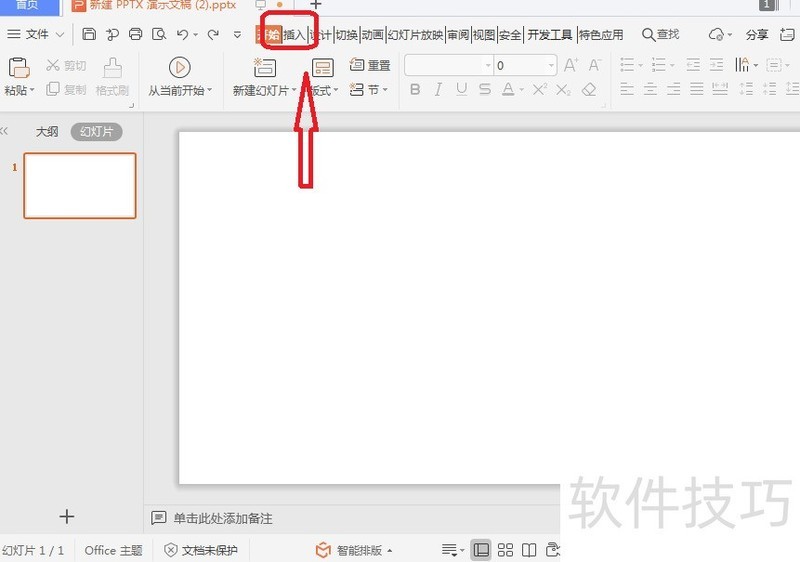This screenshot has height=562, width=800.
Task: Open the 安全 tab
Action: tap(510, 35)
